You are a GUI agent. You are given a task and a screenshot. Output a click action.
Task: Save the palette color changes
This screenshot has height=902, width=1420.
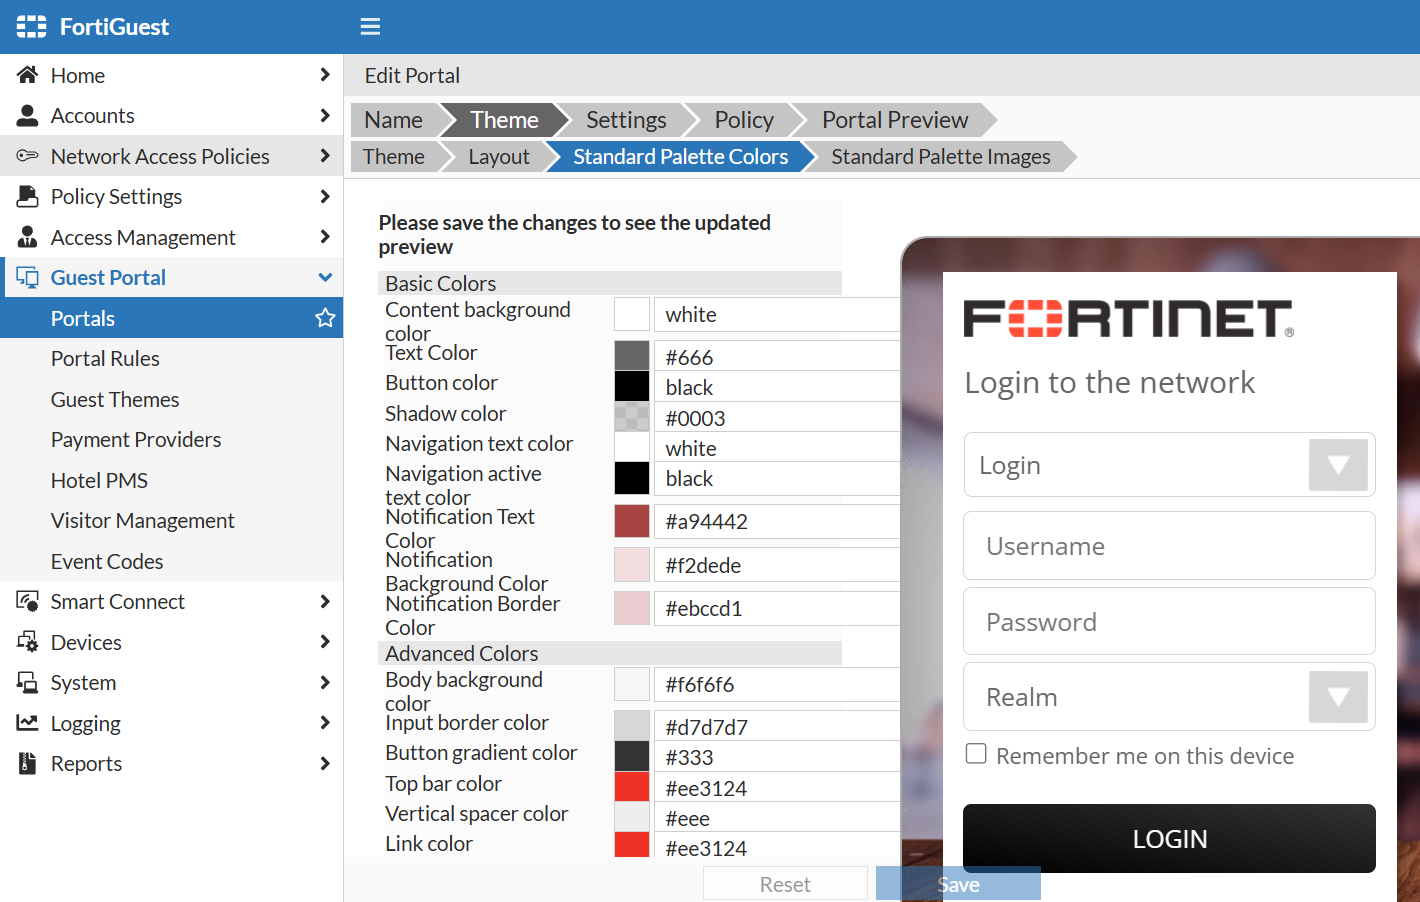[957, 883]
